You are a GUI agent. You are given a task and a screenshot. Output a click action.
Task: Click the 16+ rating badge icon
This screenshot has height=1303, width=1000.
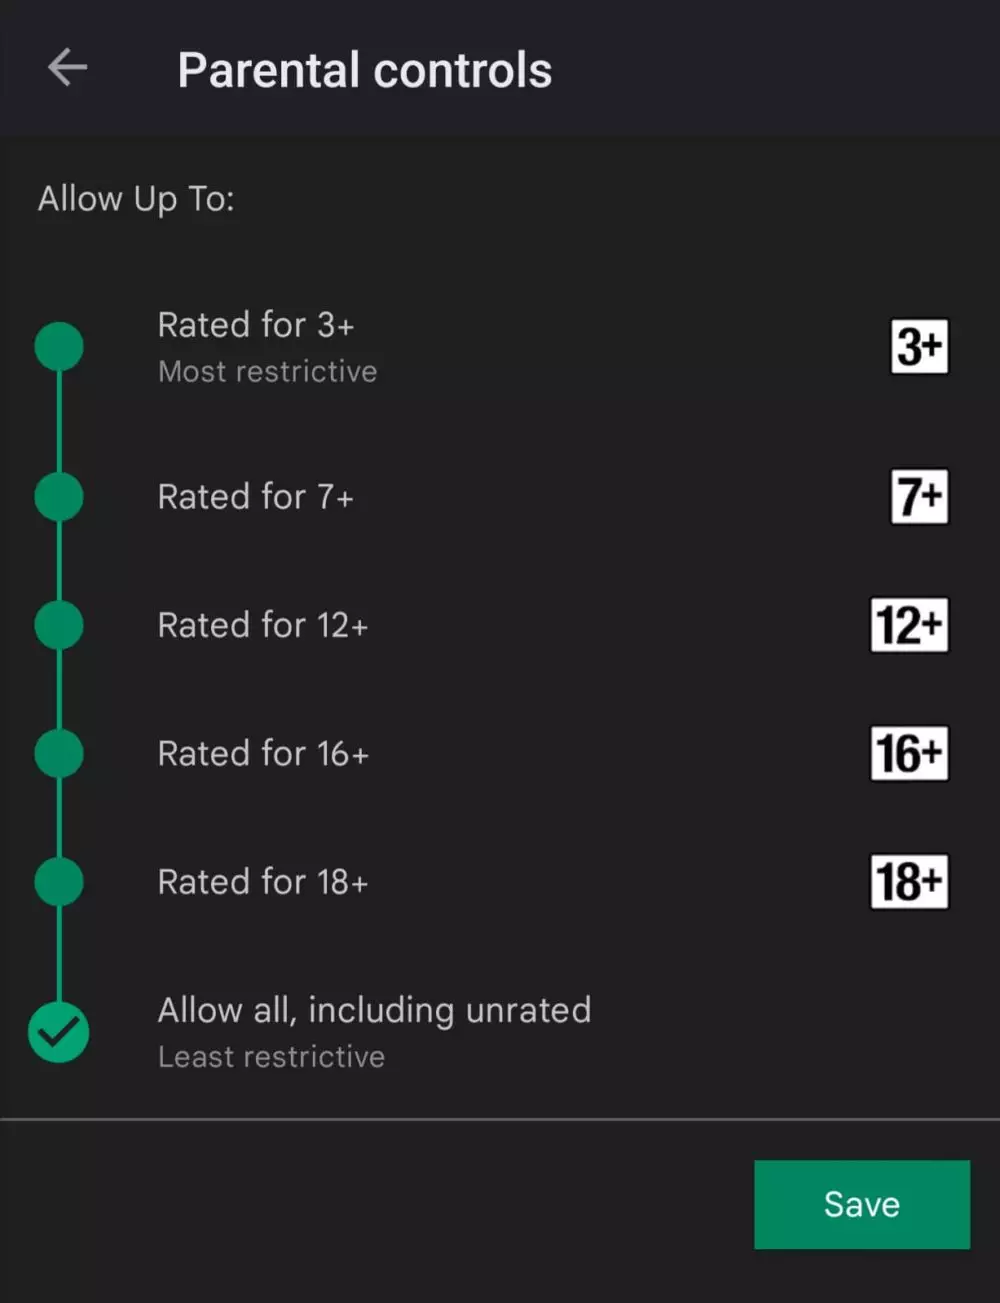[x=909, y=754]
